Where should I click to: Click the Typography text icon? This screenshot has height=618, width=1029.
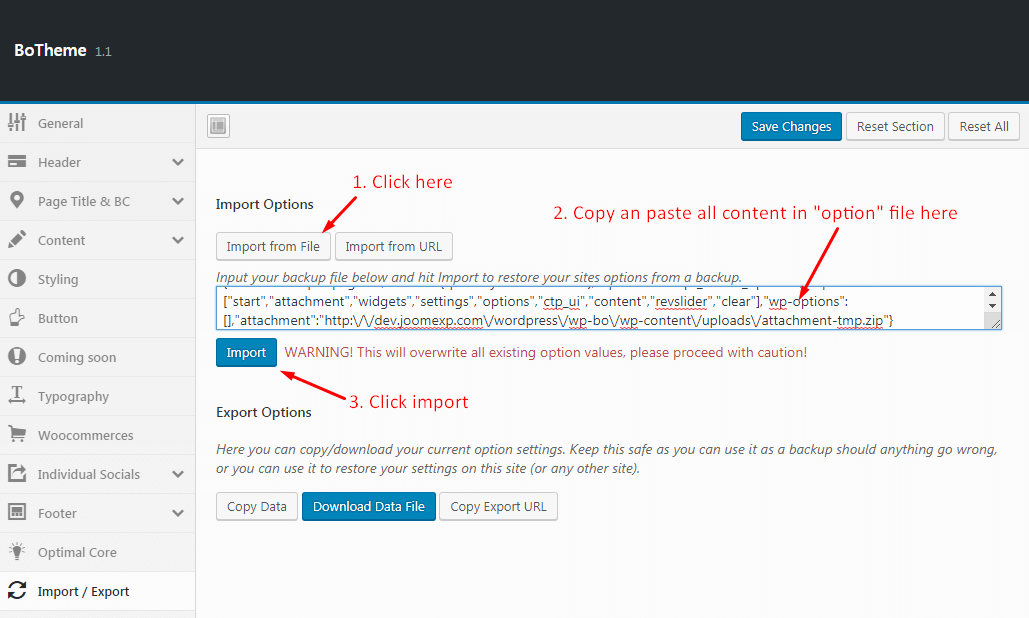coord(17,396)
